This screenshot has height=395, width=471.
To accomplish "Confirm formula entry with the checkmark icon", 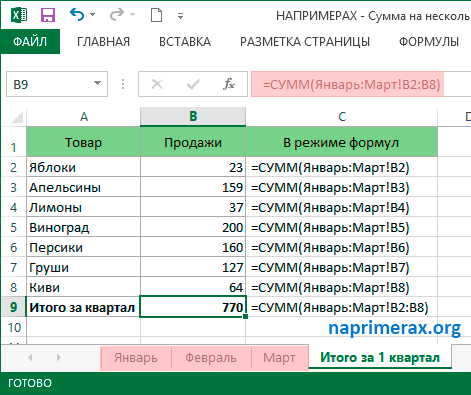I will 193,84.
